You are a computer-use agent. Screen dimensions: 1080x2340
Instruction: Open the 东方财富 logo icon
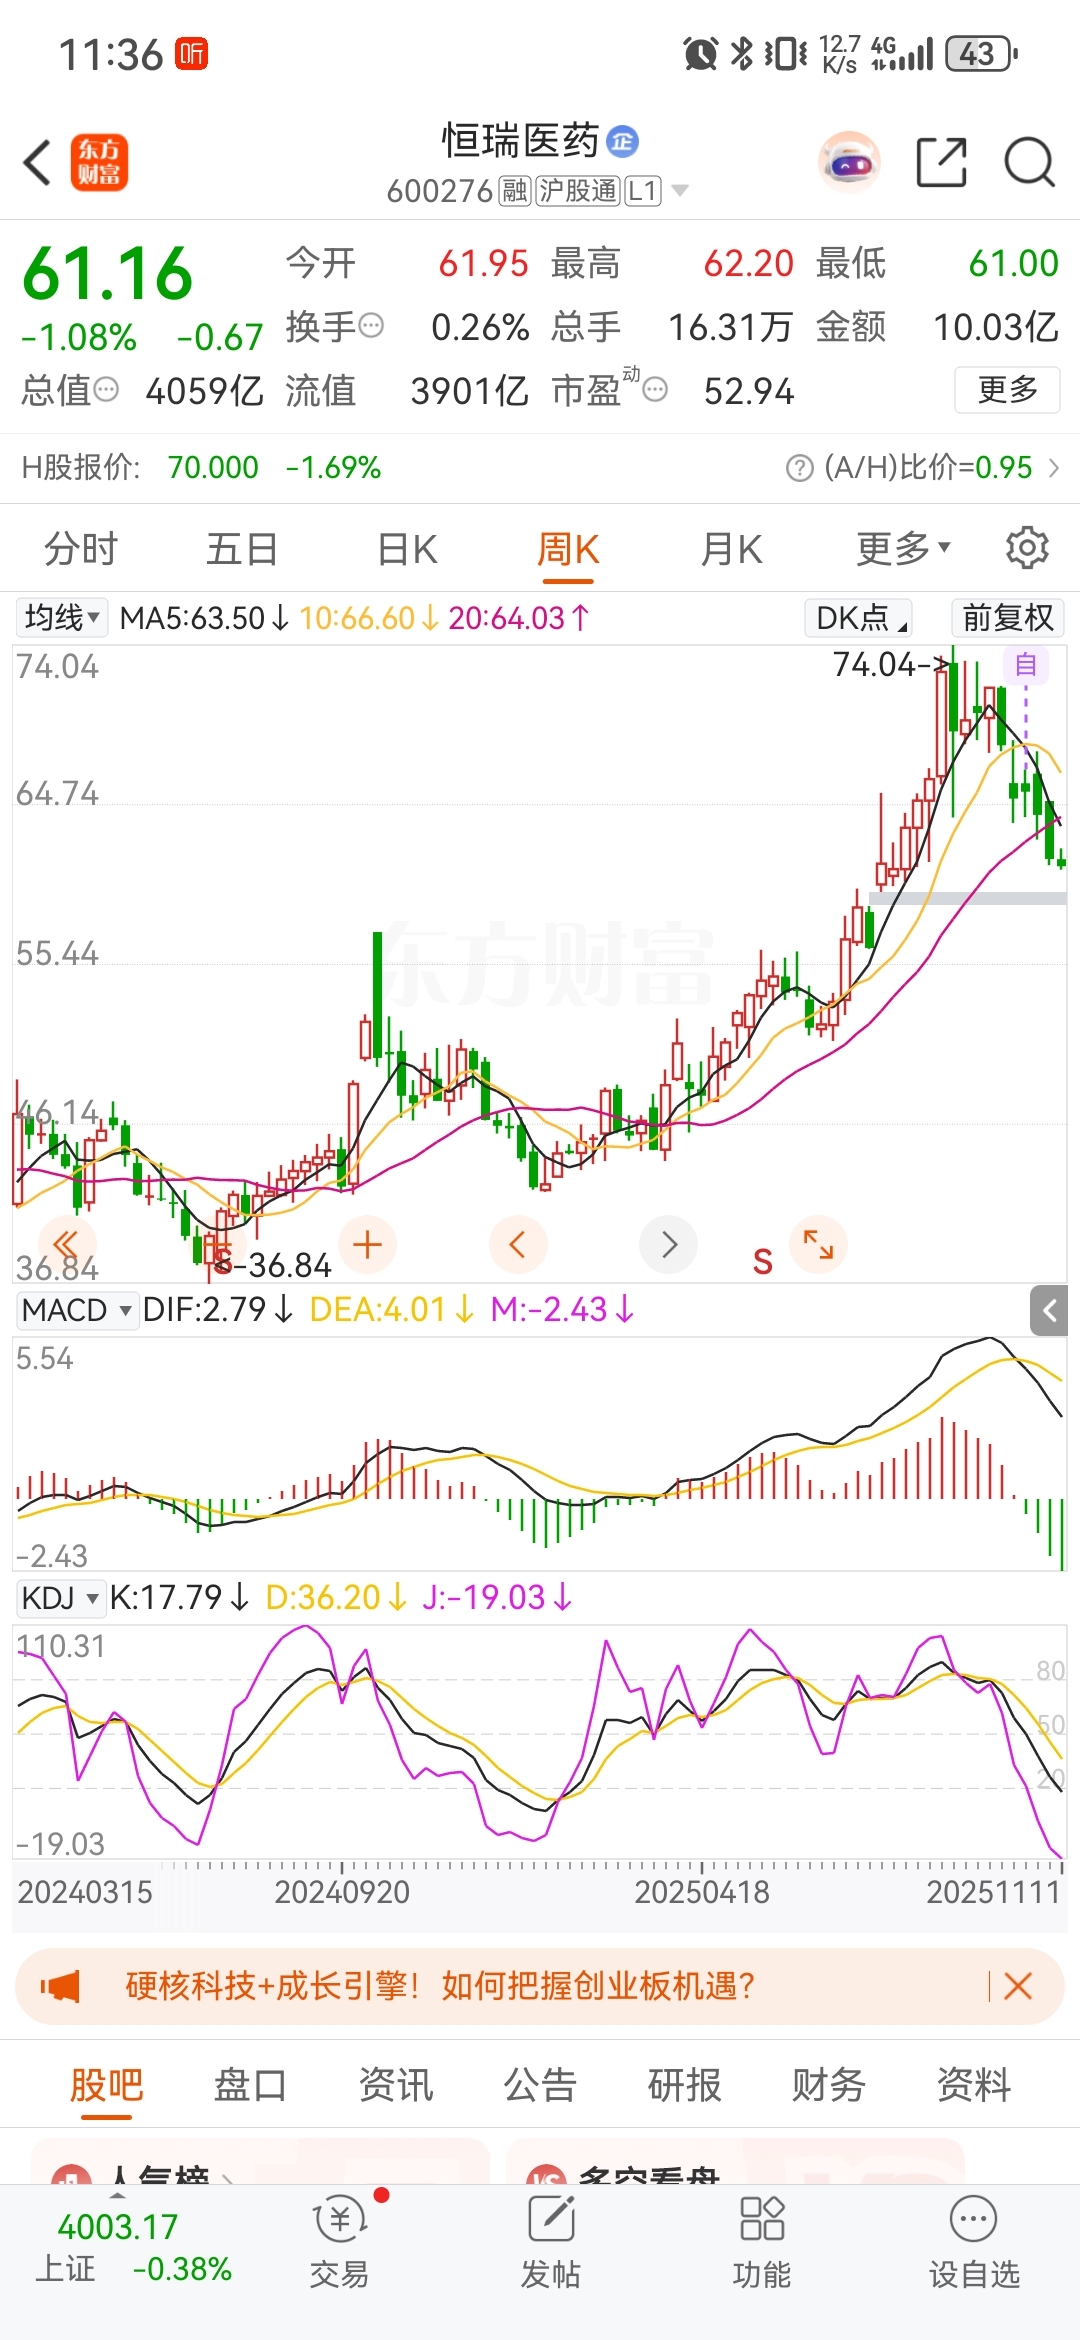point(99,162)
